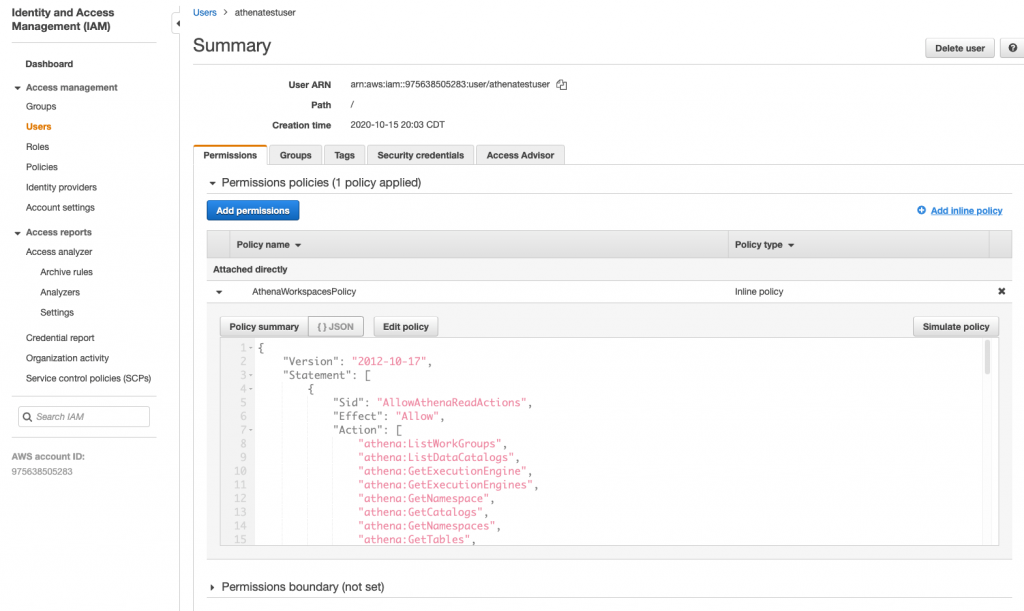Image resolution: width=1024 pixels, height=611 pixels.
Task: Click the "AllowAthenaReadActions" Sid value
Action: click(x=451, y=403)
